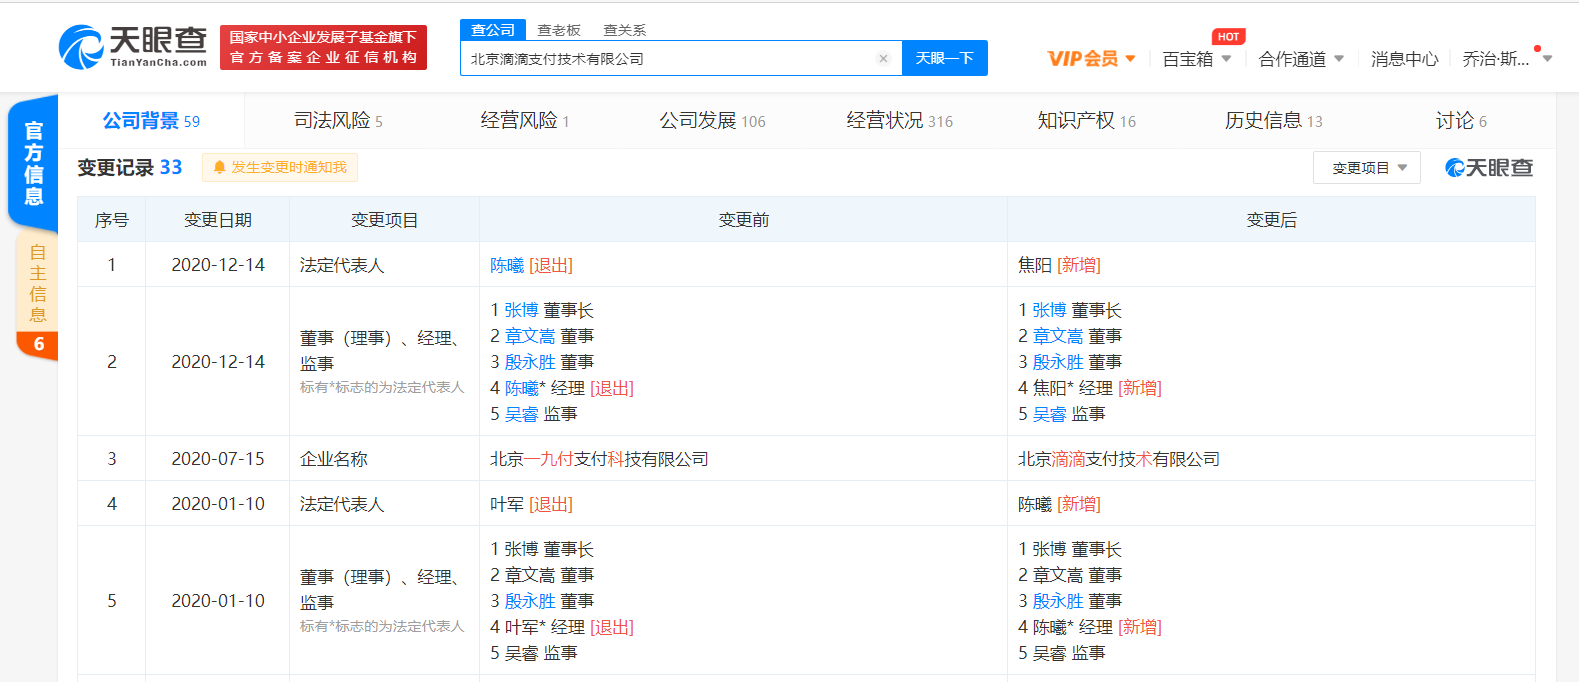The width and height of the screenshot is (1579, 682).
Task: Click 陈曦 [新增] in row 4
Action: point(1059,504)
